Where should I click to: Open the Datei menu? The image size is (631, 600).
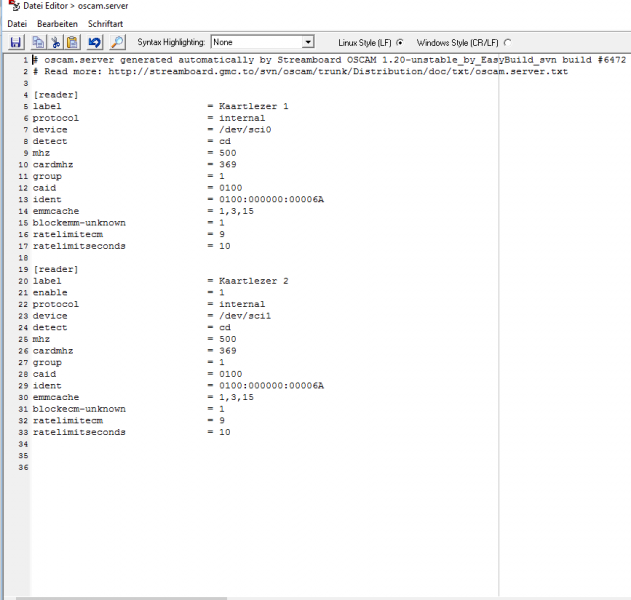pos(17,23)
